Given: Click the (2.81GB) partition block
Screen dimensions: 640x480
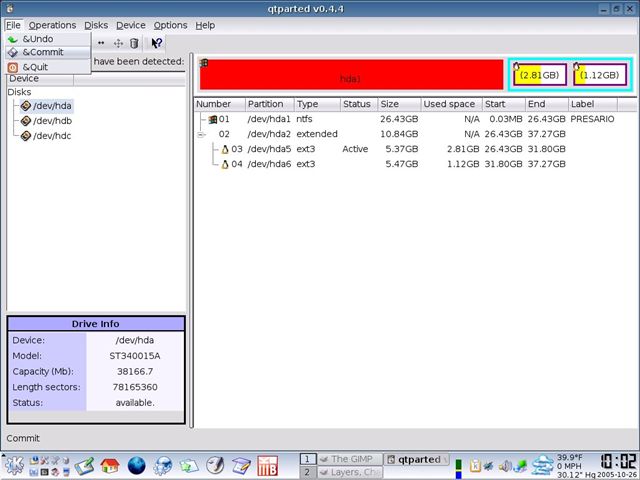Looking at the screenshot, I should tap(540, 75).
